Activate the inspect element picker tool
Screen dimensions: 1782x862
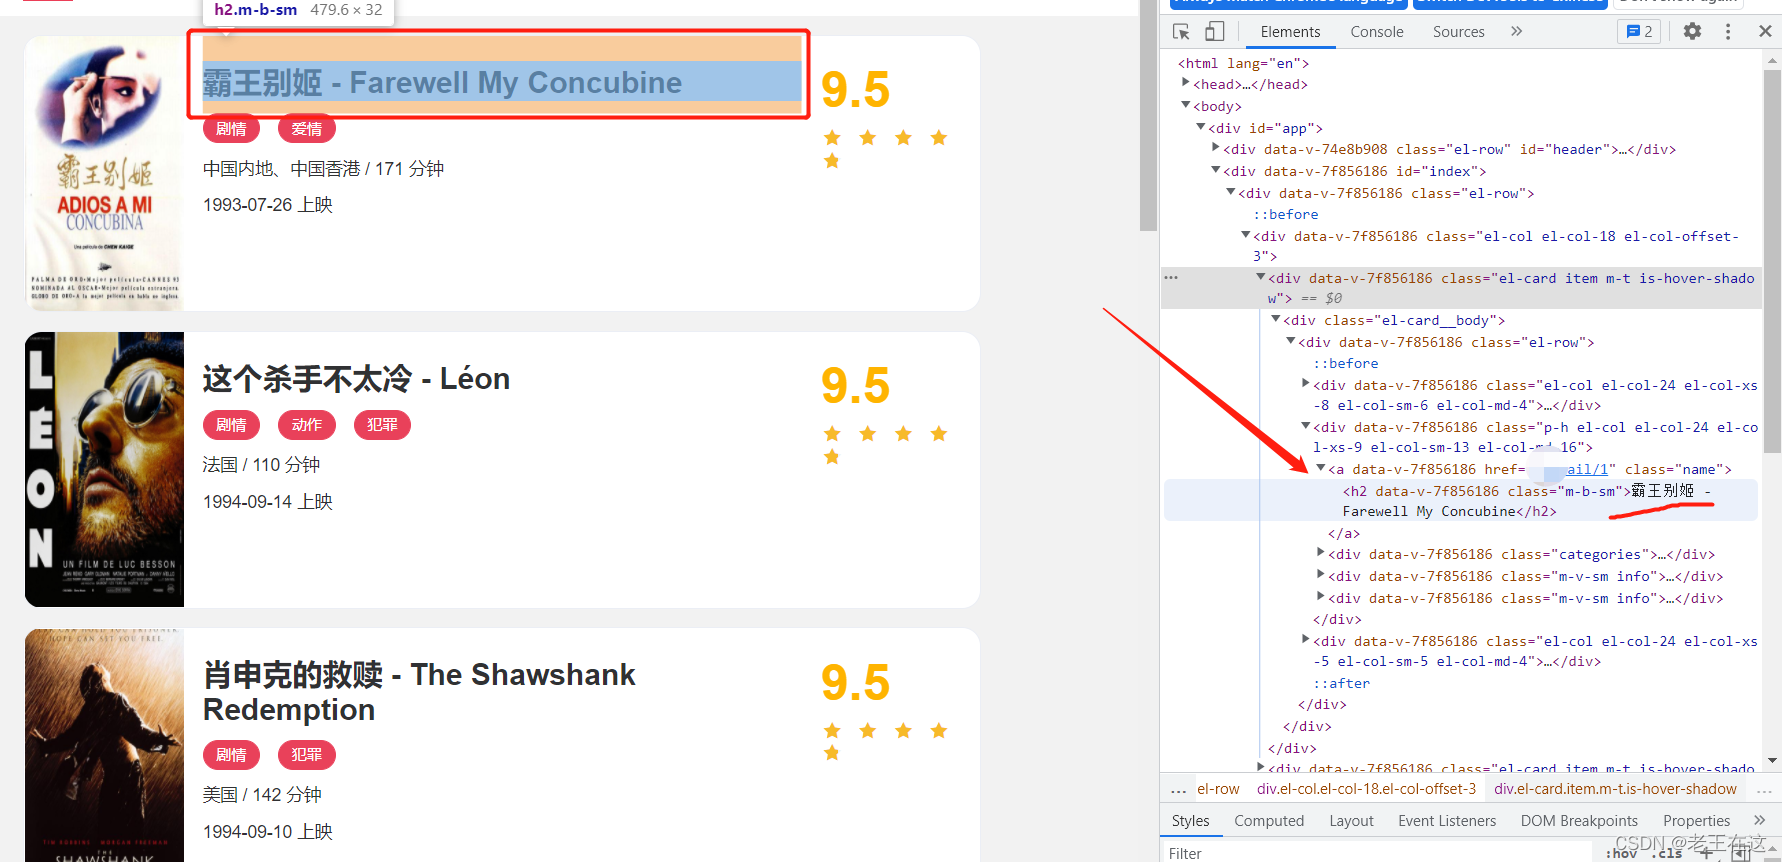1181,32
